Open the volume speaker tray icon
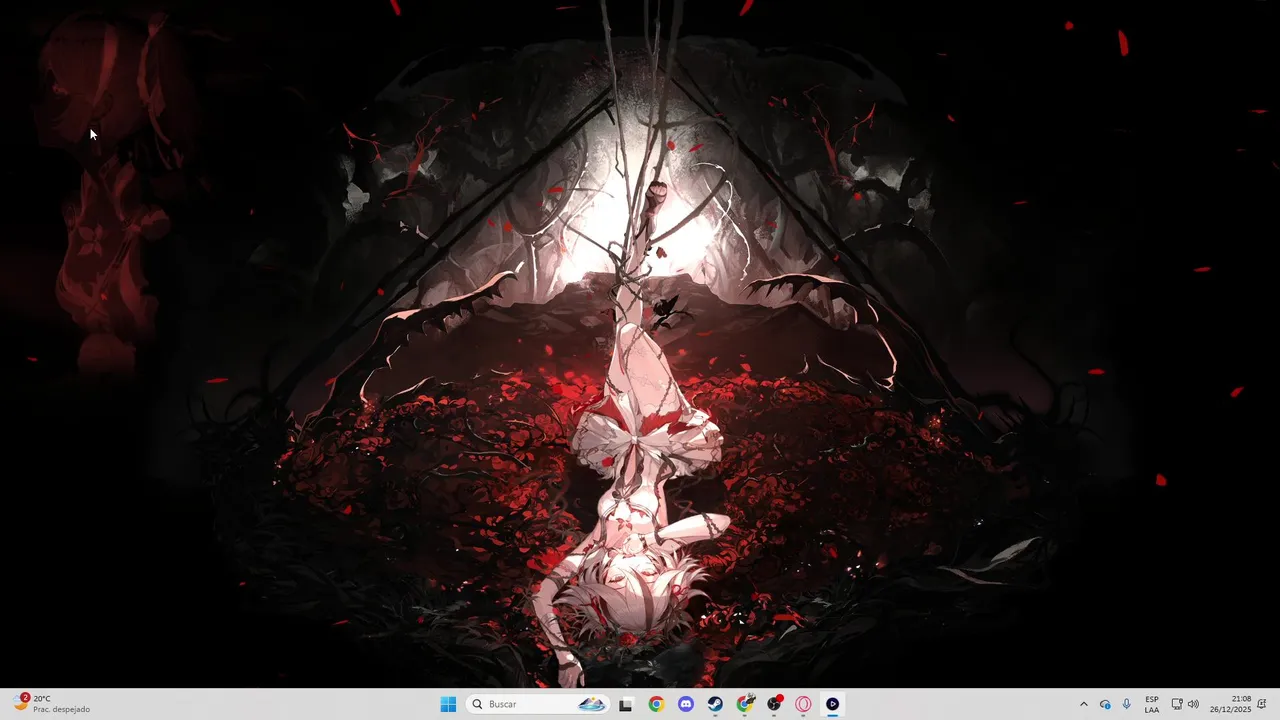The width and height of the screenshot is (1280, 720). (1193, 704)
